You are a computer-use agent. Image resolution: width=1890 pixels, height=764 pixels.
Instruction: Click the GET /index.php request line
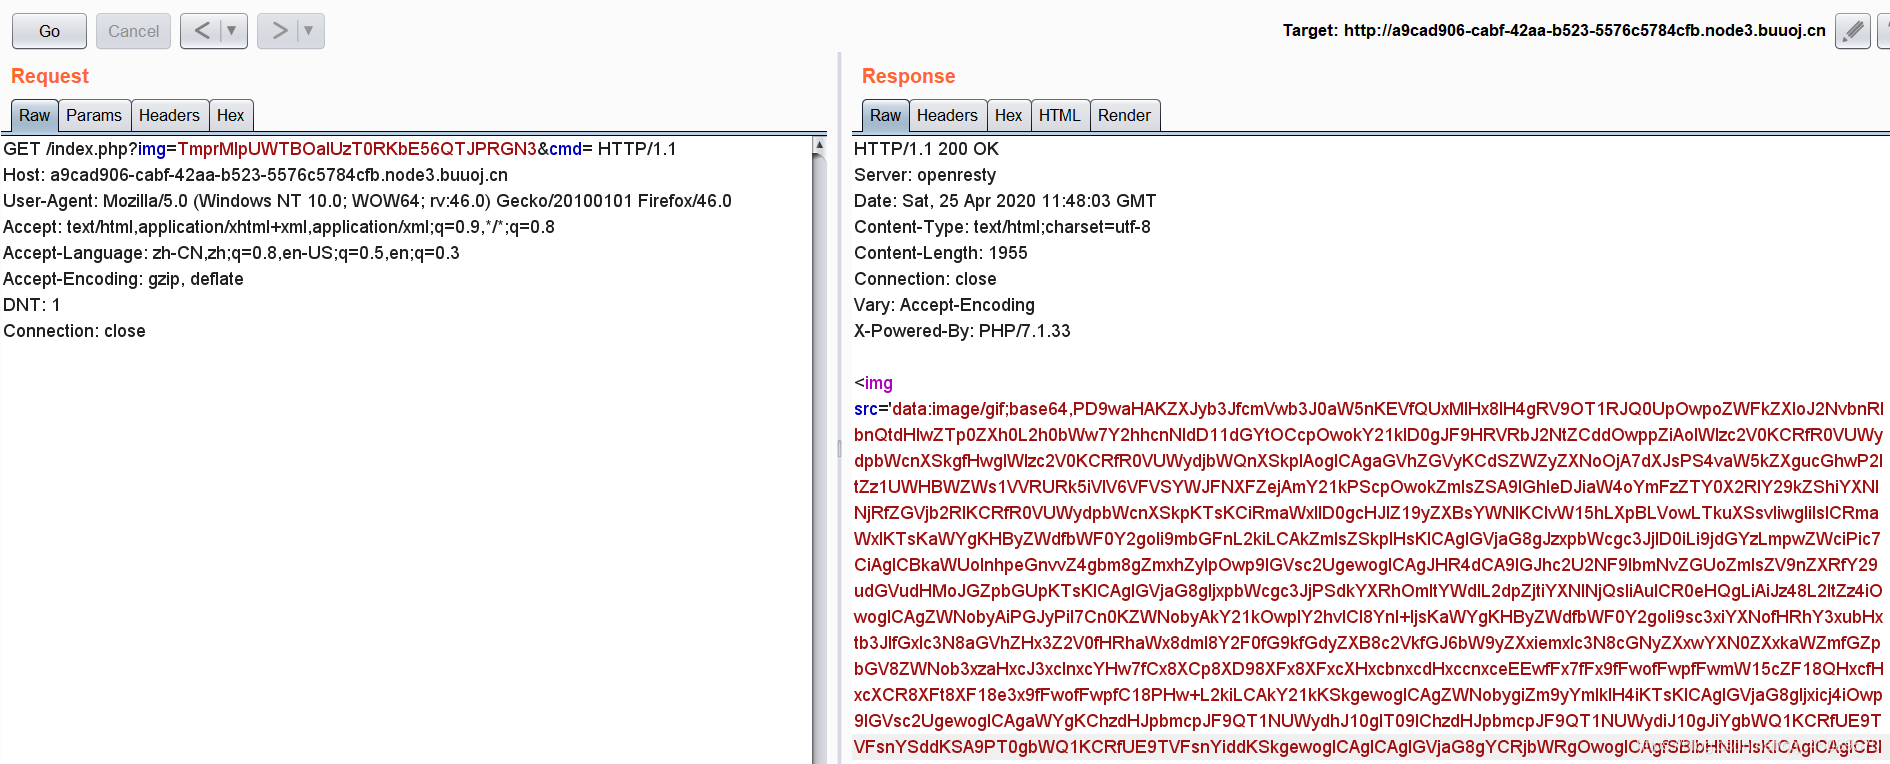pyautogui.click(x=340, y=149)
